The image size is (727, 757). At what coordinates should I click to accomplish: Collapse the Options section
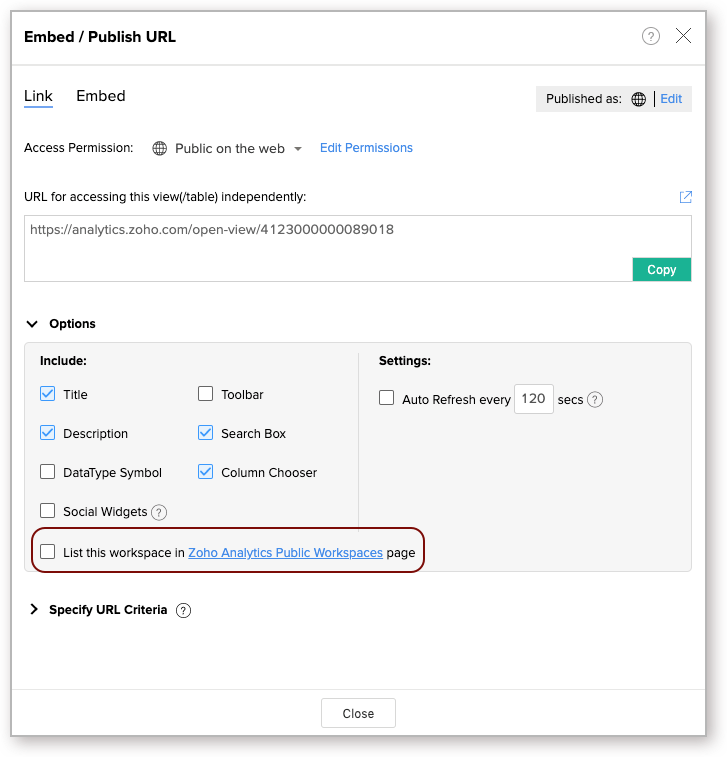(x=32, y=324)
